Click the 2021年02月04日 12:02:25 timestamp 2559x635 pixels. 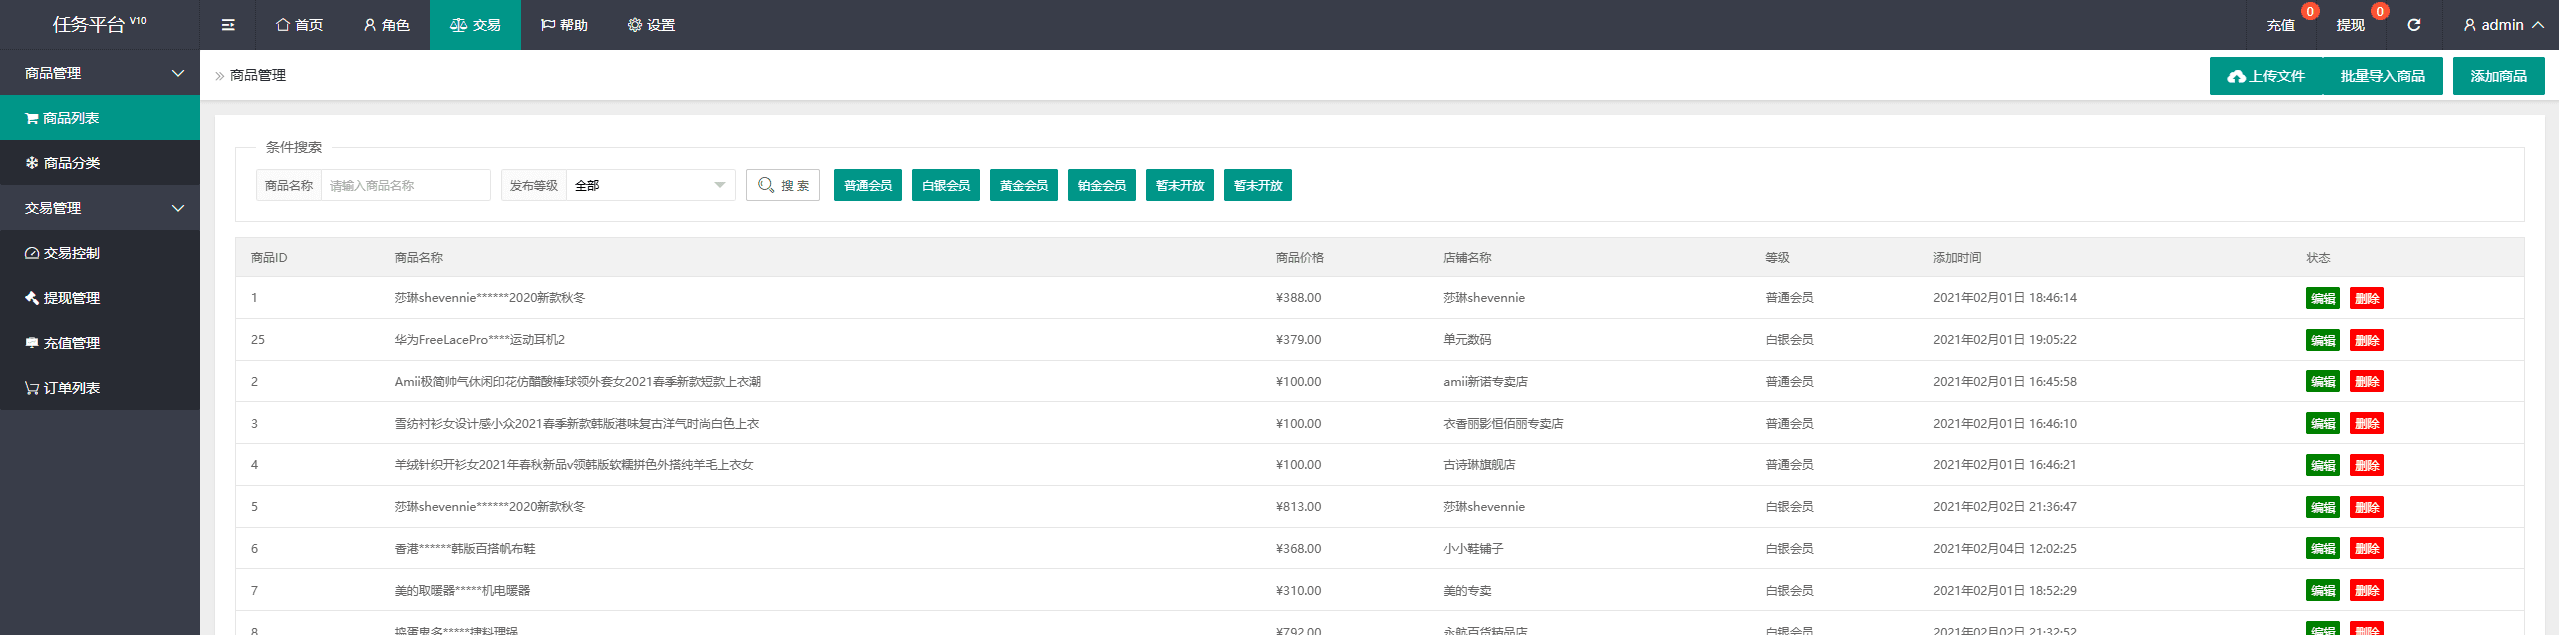tap(2004, 548)
